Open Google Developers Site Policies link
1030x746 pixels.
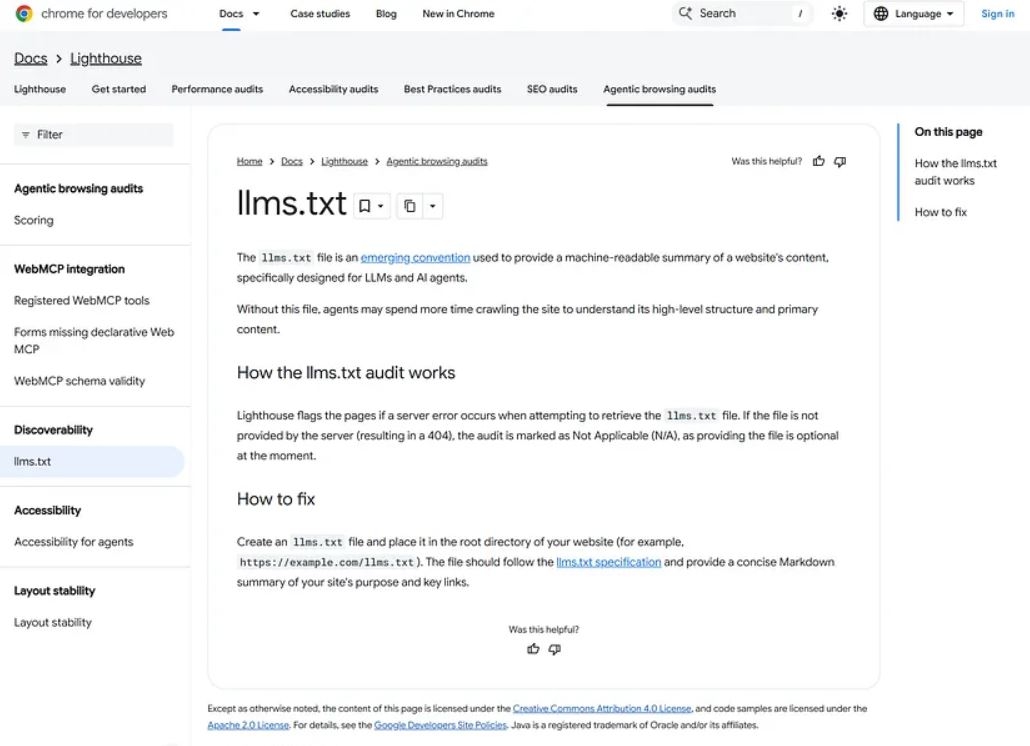click(x=440, y=725)
